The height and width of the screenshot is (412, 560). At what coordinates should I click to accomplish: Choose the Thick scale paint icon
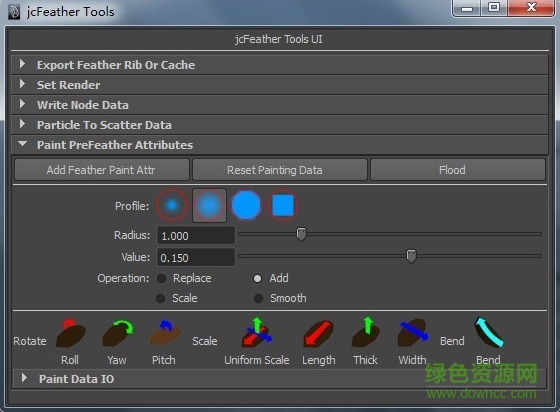[365, 333]
